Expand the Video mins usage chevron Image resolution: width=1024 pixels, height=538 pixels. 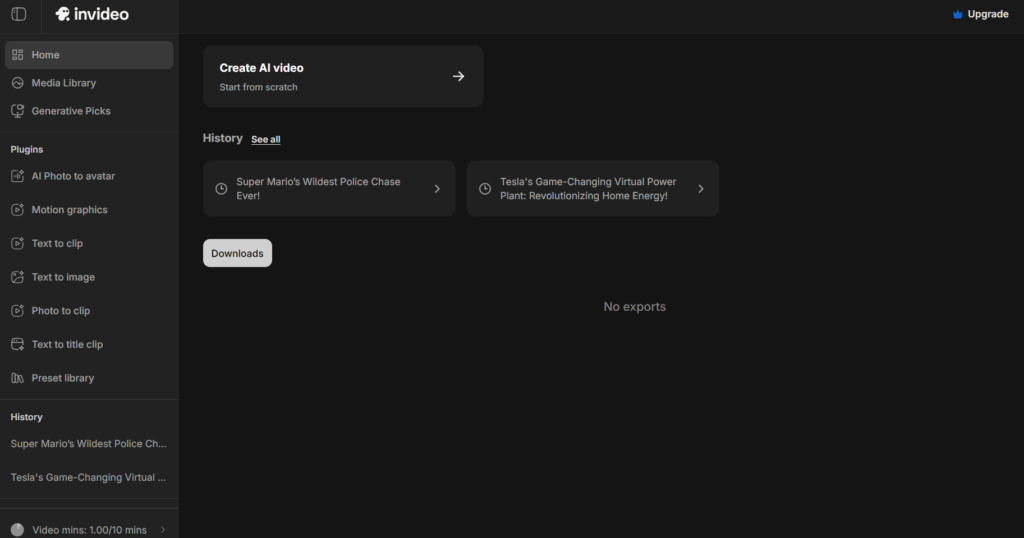[163, 530]
